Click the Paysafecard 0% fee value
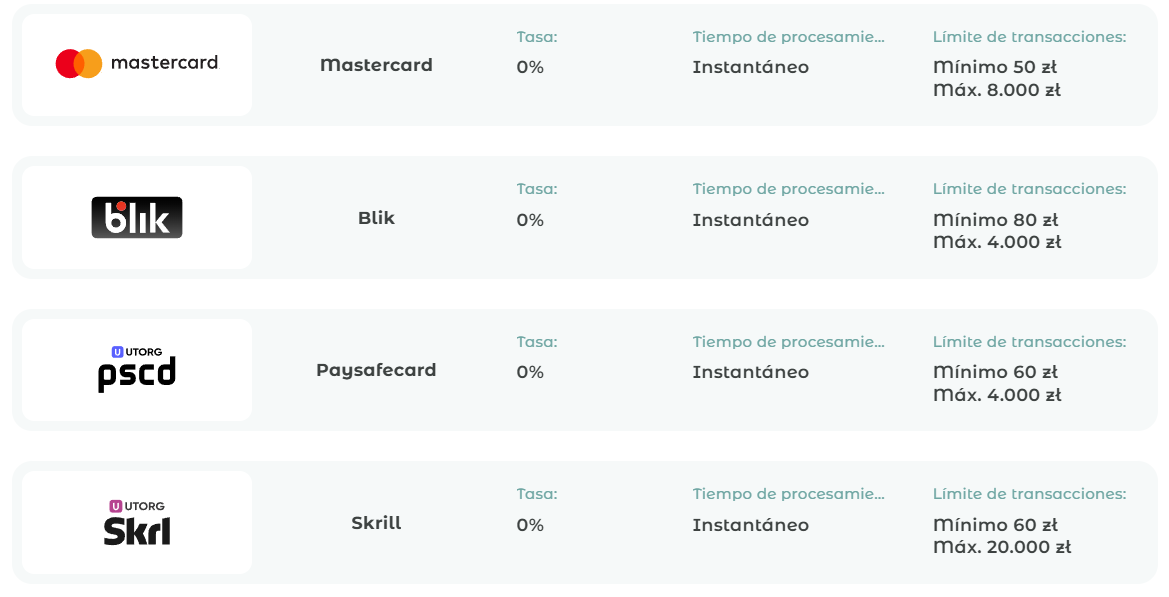Viewport: 1169px width, 597px height. [530, 372]
